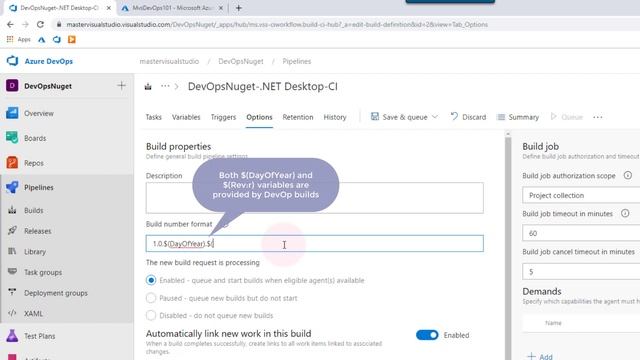Open Test Plans flask icon

12,336
